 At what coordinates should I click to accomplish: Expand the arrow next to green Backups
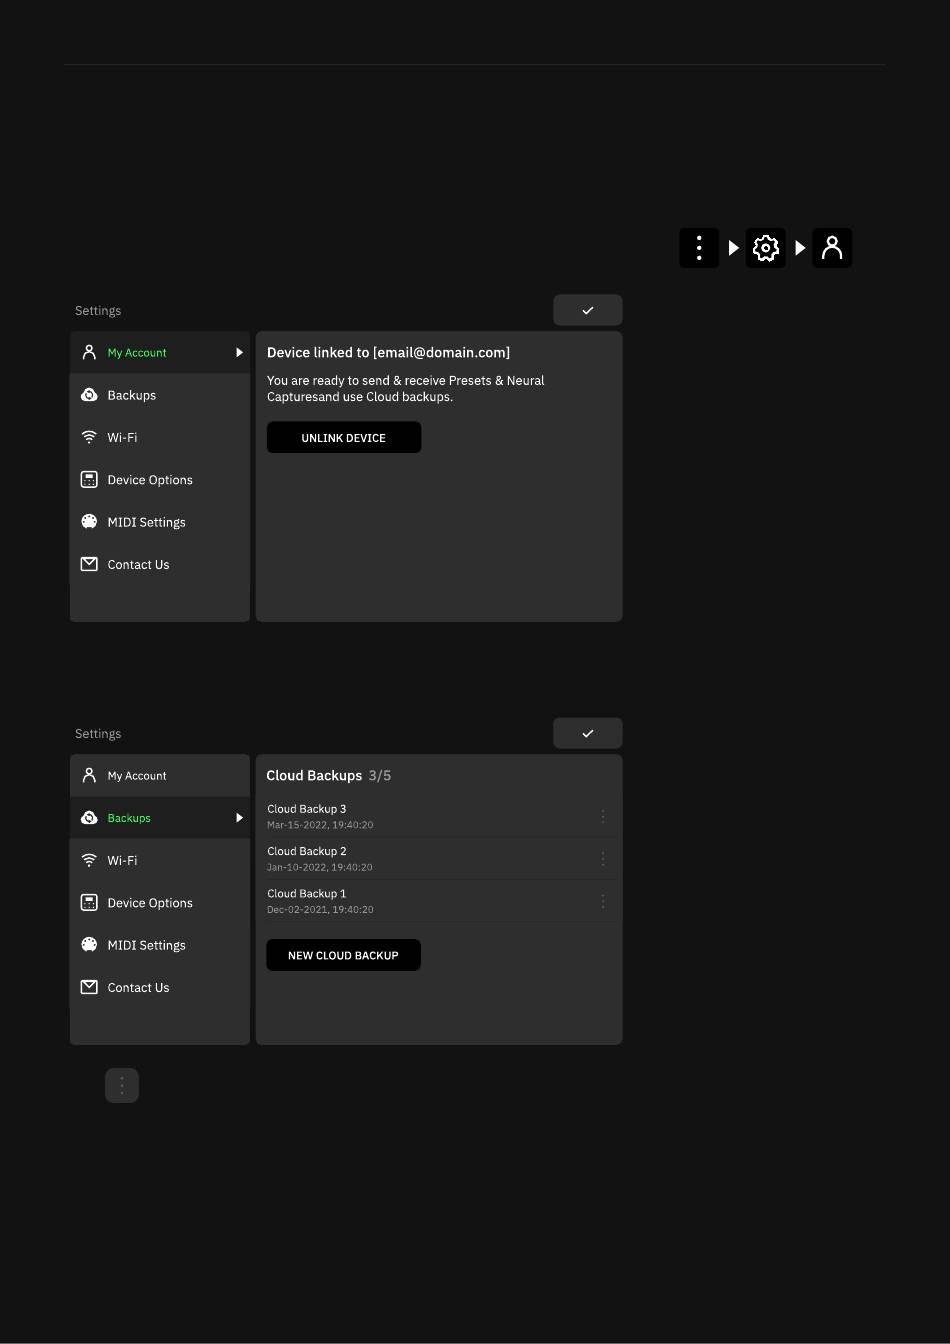[x=239, y=818]
